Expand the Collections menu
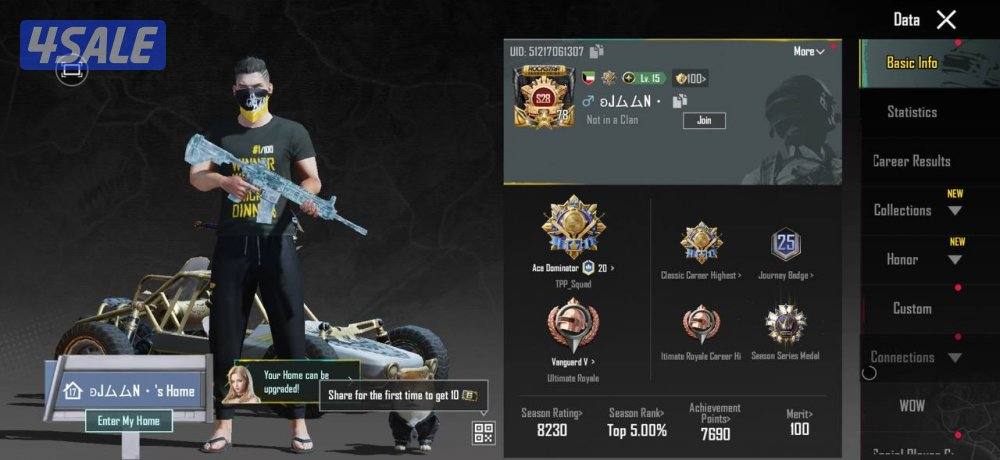The image size is (1000, 460). (917, 210)
